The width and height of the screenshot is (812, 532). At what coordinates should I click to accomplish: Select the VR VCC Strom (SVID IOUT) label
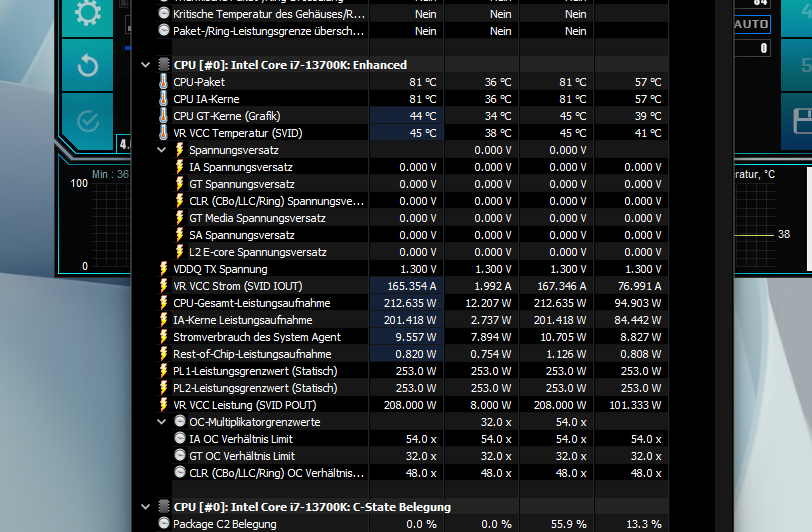pyautogui.click(x=238, y=286)
